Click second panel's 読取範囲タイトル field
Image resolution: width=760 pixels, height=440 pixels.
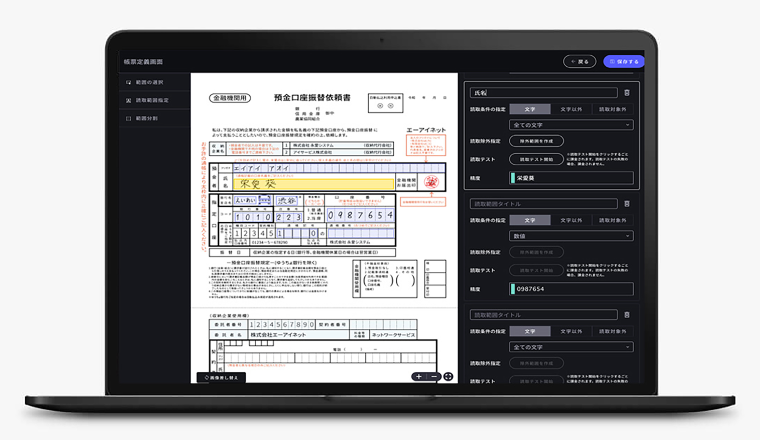[543, 204]
